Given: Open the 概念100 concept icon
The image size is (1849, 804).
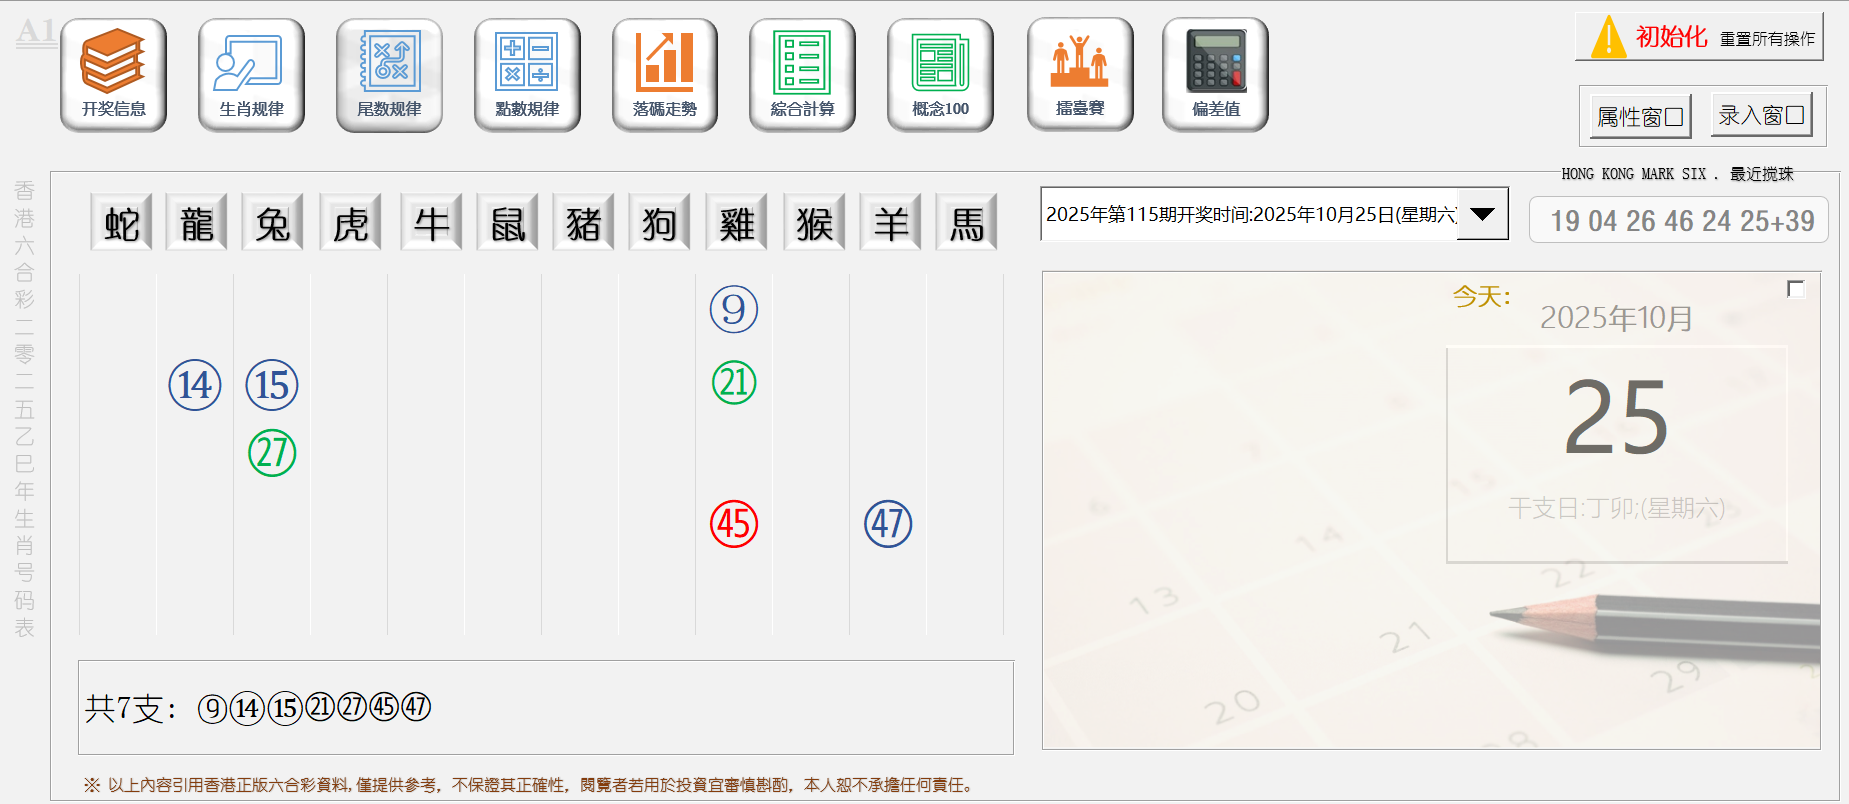Looking at the screenshot, I should coord(940,74).
